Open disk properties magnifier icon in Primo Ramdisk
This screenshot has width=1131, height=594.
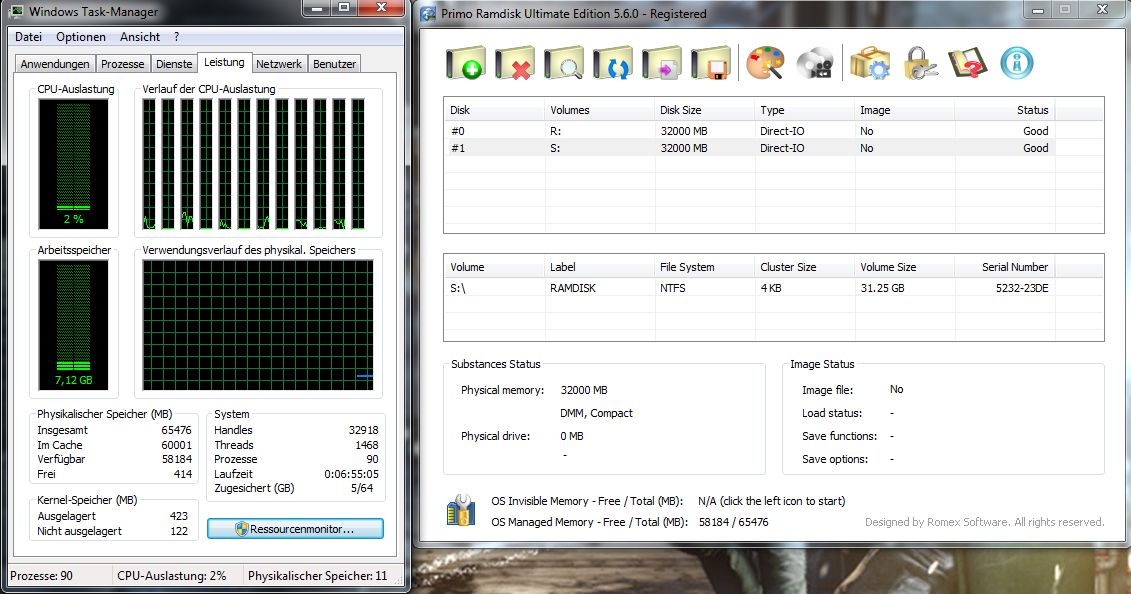coord(563,63)
